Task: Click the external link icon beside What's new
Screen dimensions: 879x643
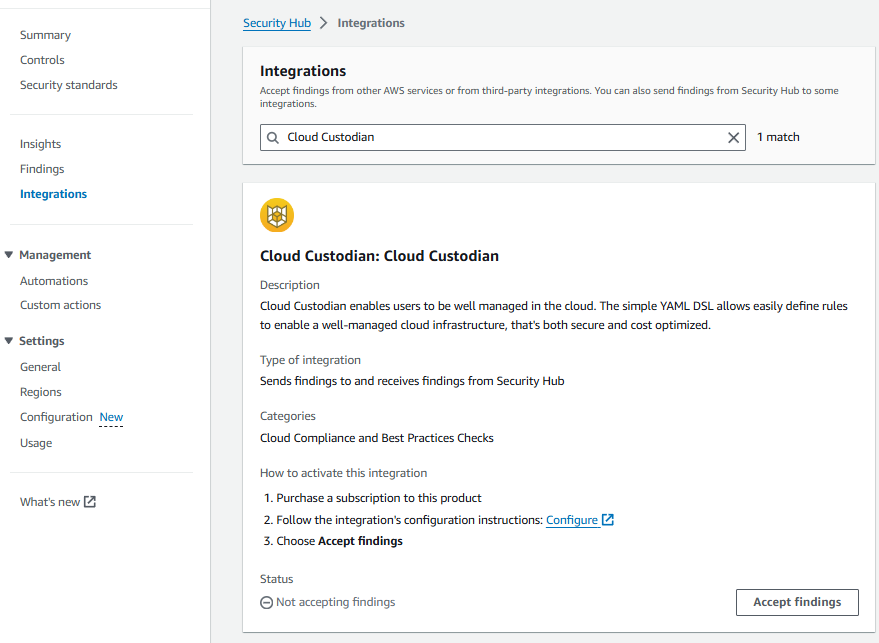Action: click(x=90, y=502)
